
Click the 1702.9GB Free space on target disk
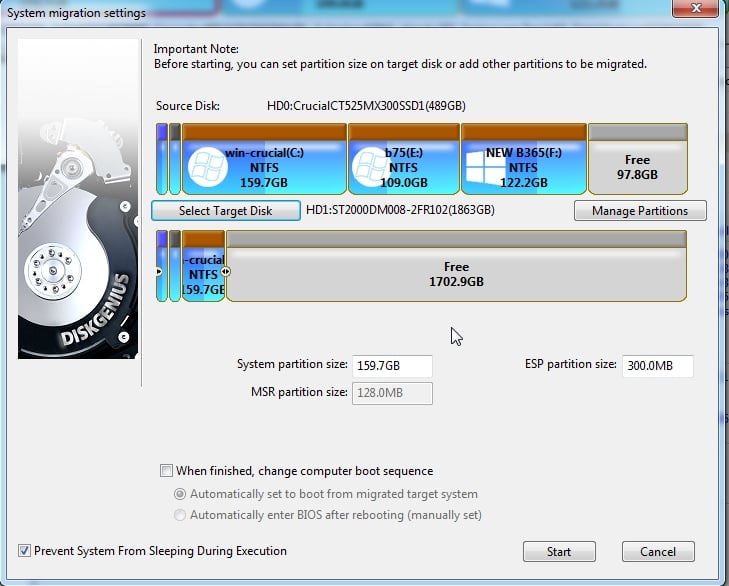(x=456, y=266)
